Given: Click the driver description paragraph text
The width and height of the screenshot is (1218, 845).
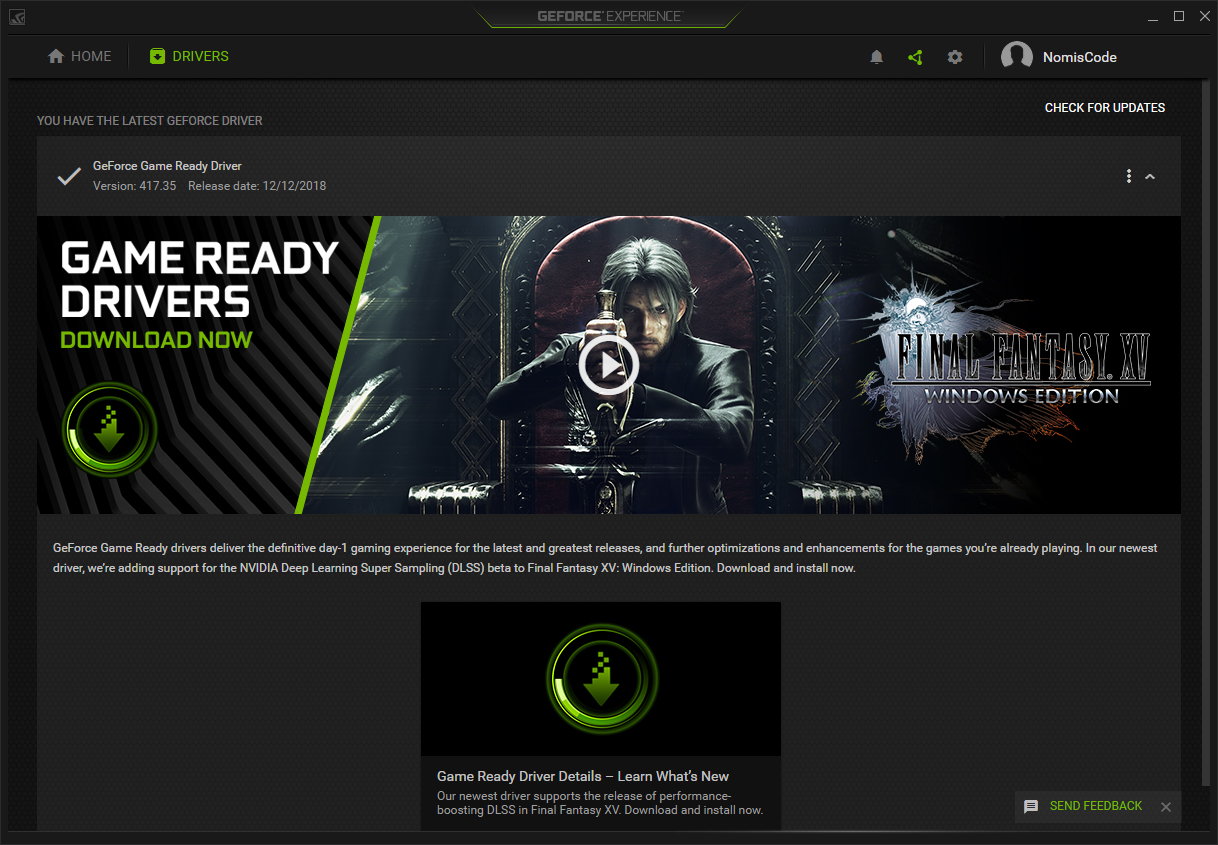Looking at the screenshot, I should point(605,558).
